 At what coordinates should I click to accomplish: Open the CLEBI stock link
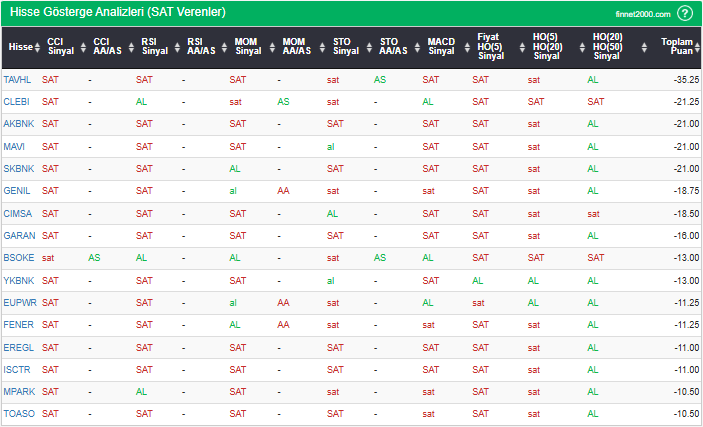point(16,102)
